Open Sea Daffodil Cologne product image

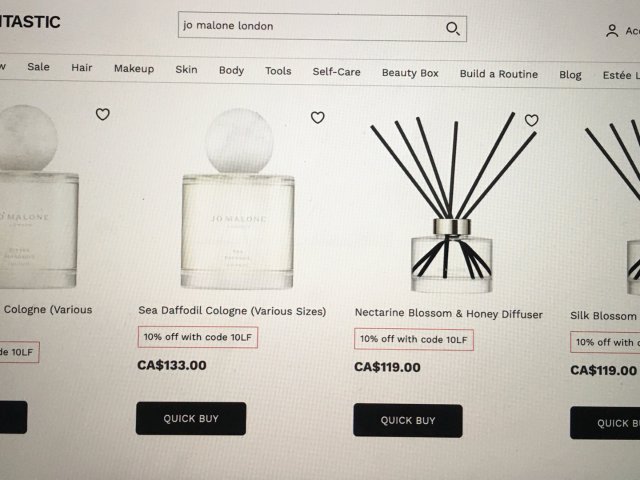238,199
